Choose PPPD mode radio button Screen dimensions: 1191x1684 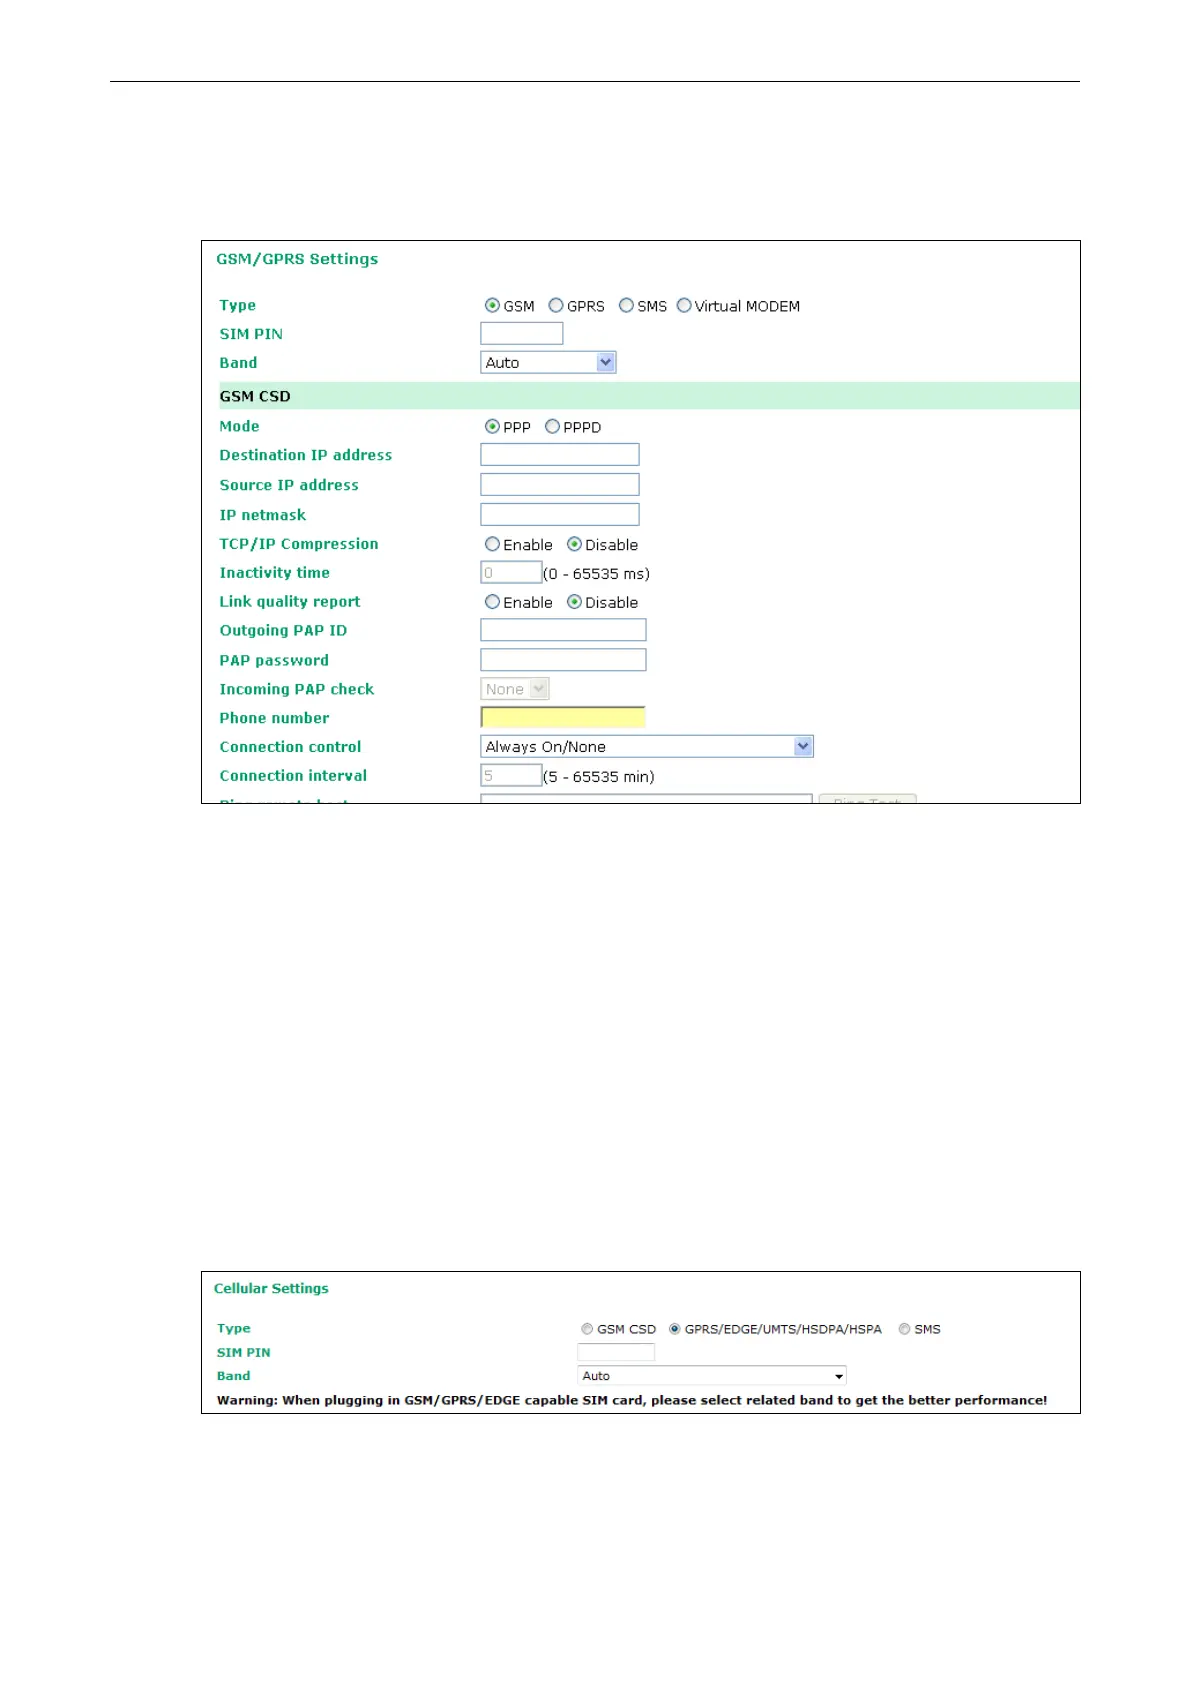coord(552,427)
